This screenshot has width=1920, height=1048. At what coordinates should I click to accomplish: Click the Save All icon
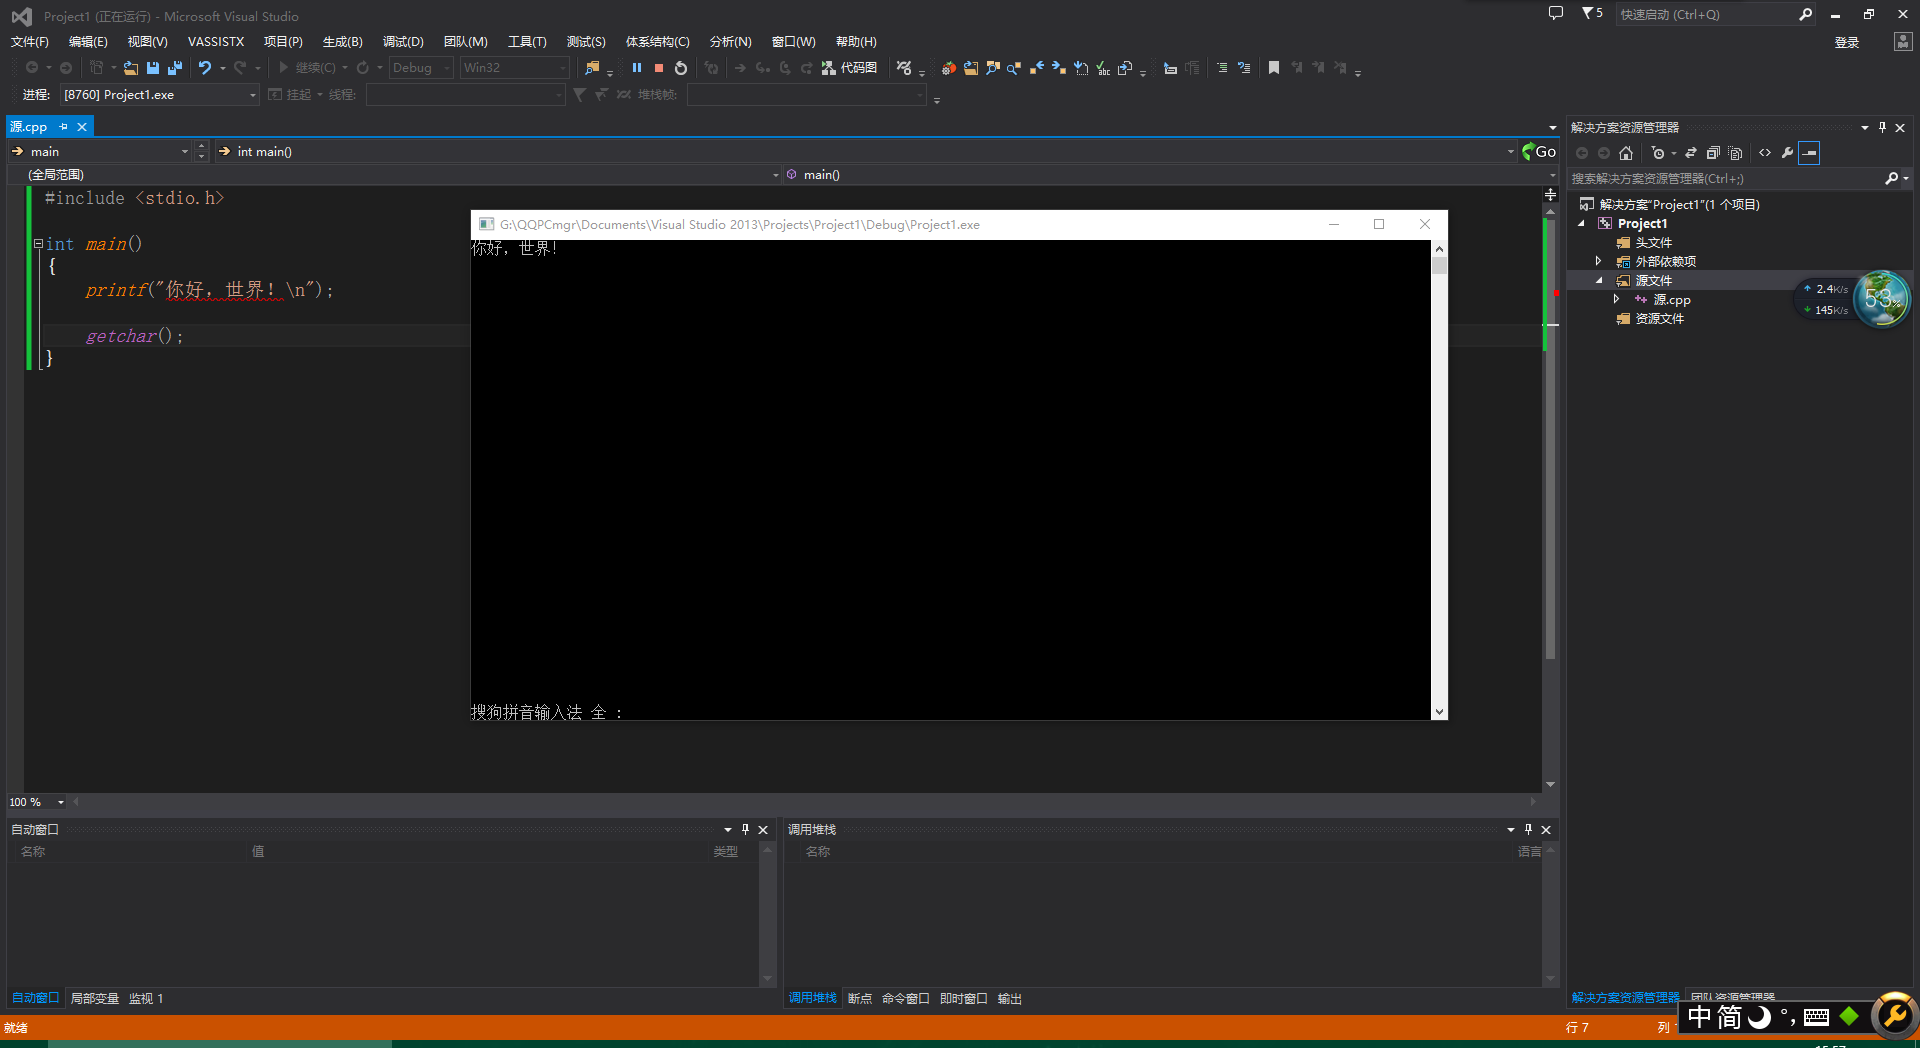175,68
